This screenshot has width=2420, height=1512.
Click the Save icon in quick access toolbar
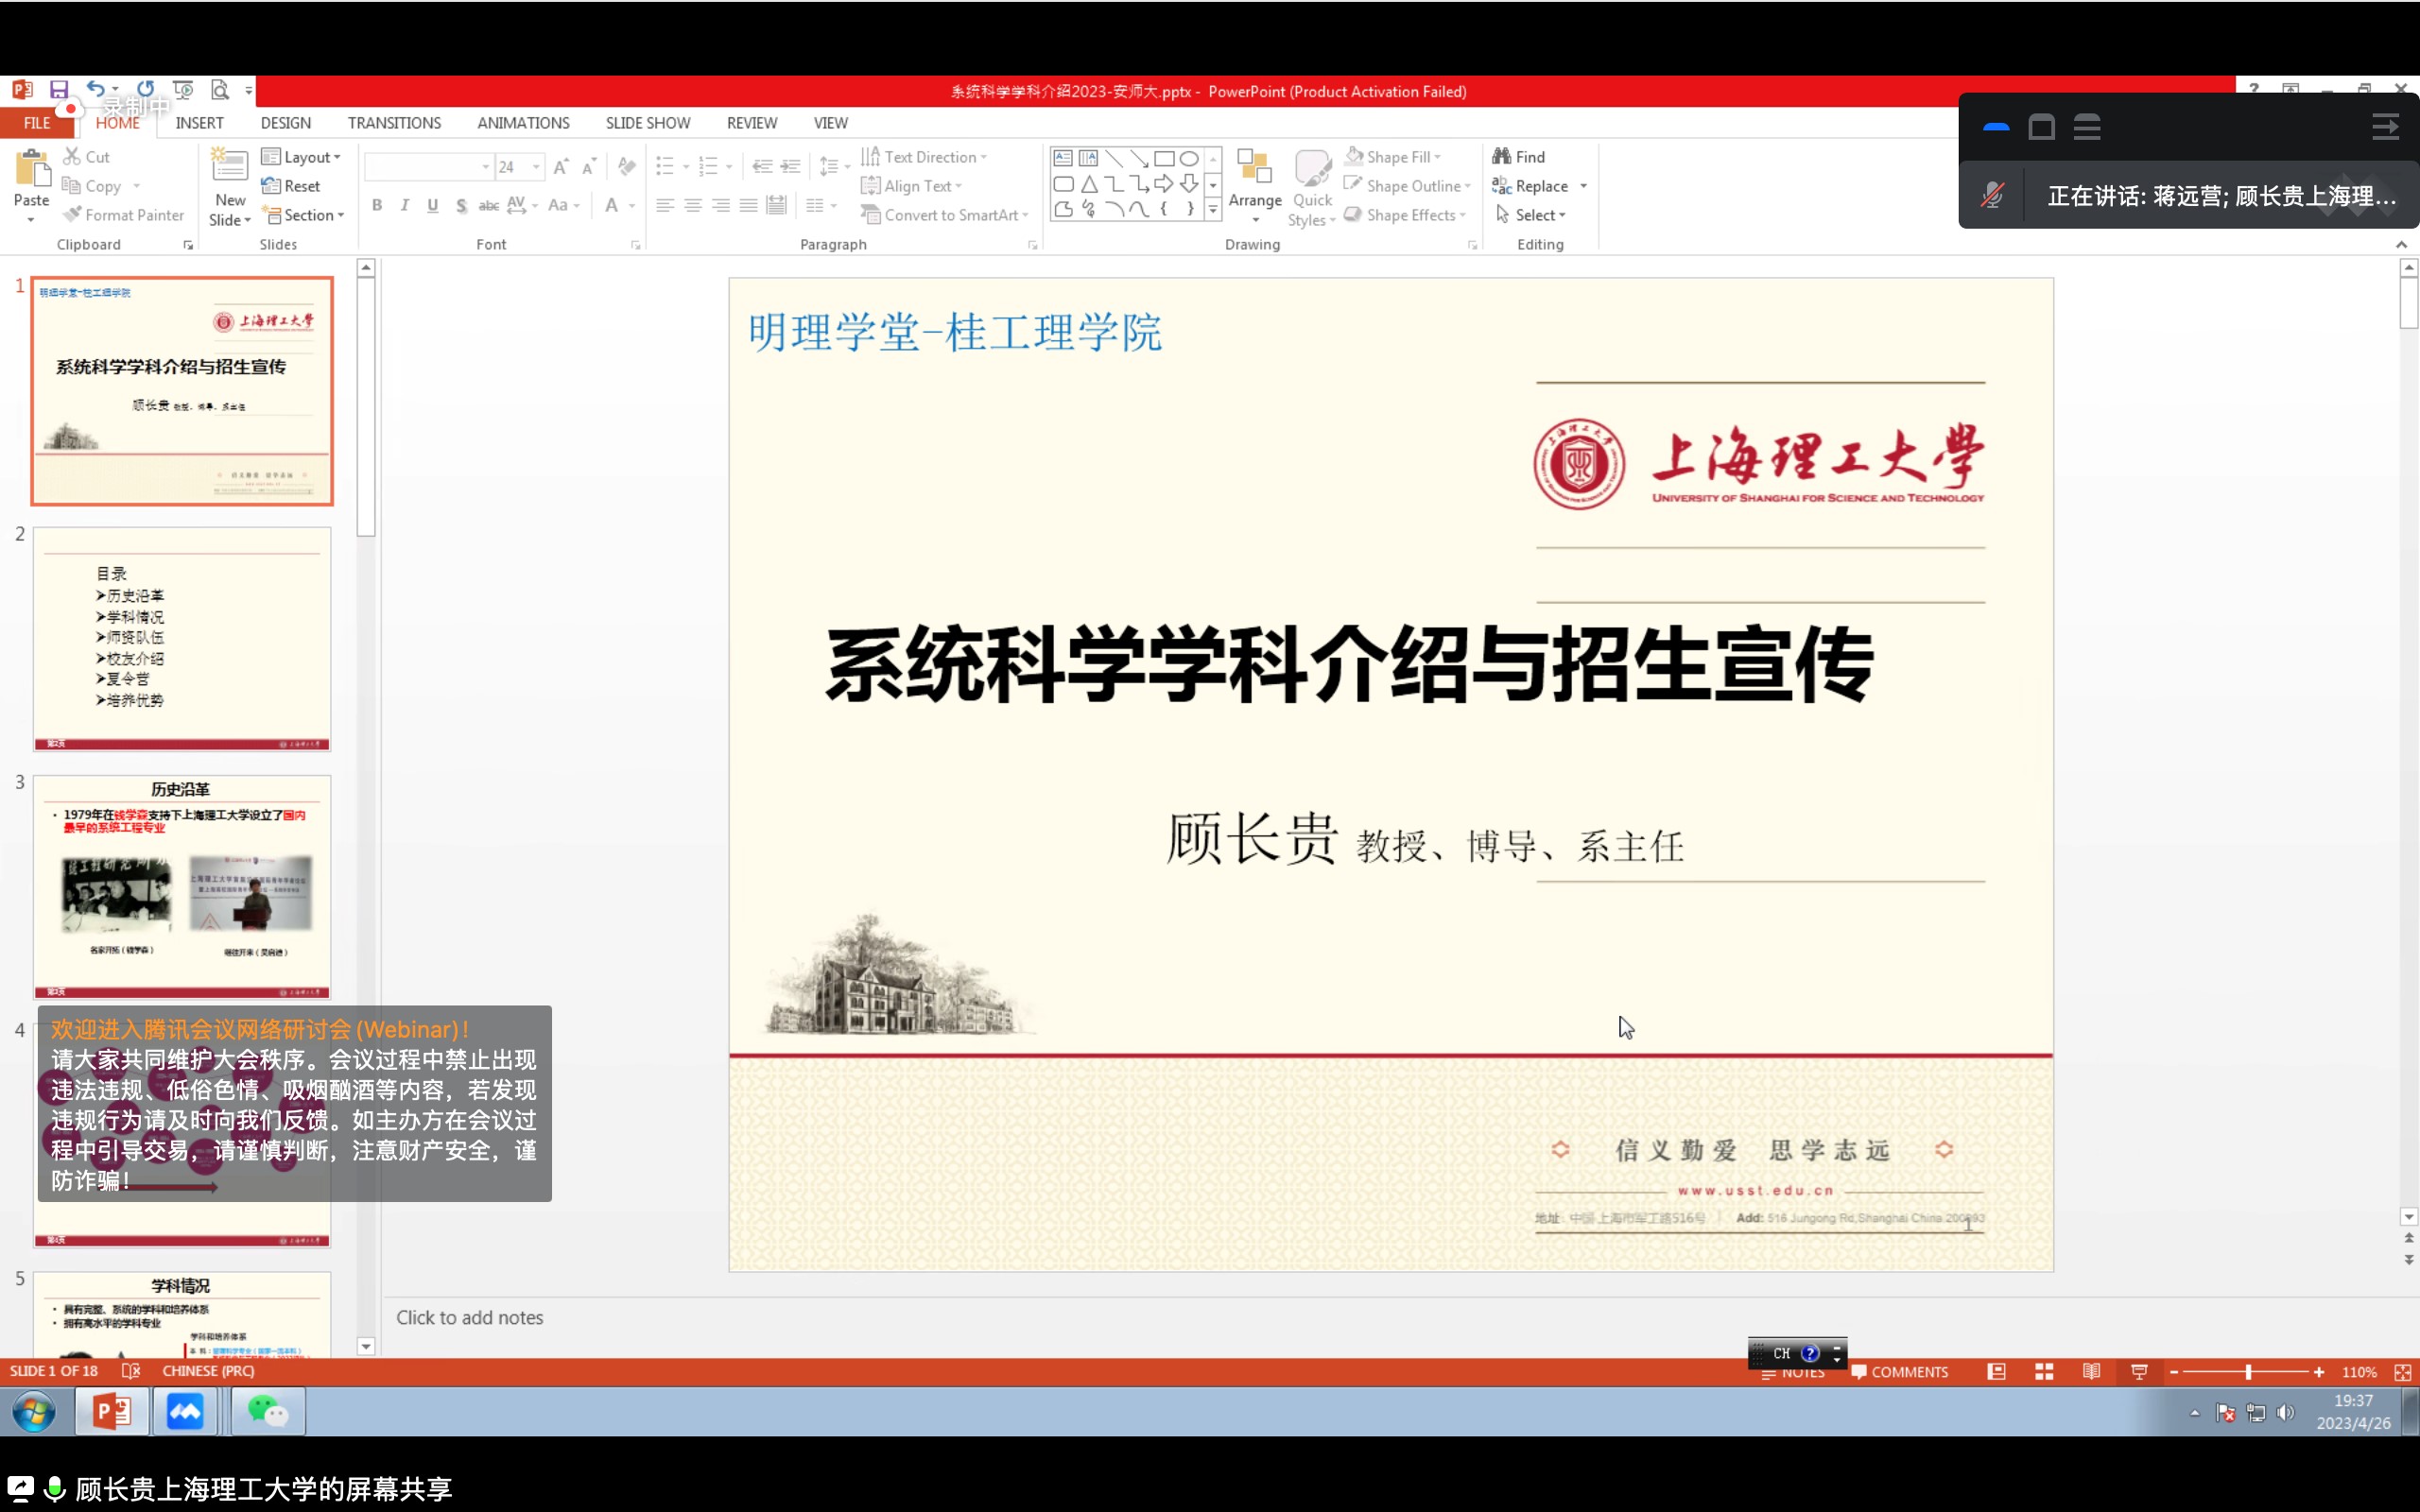[59, 90]
